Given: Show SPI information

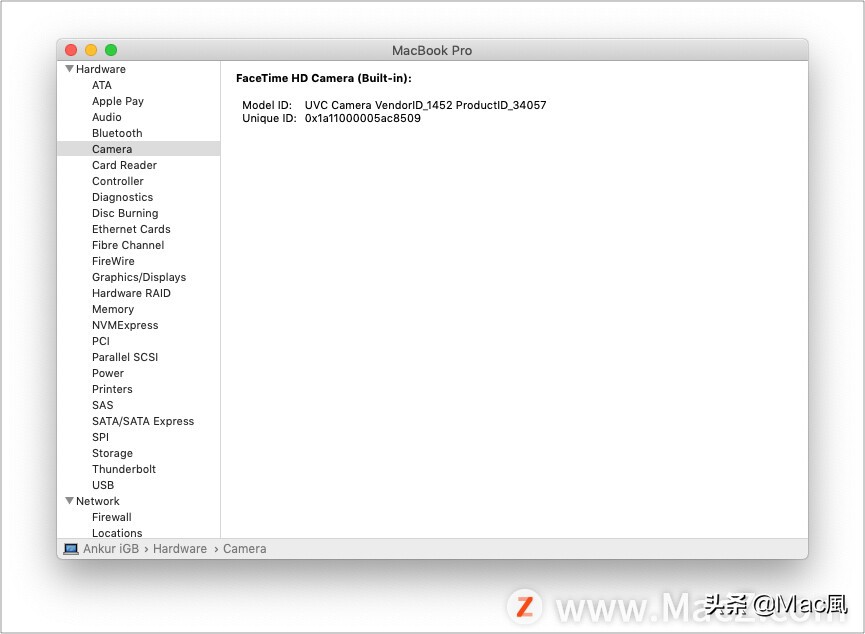Looking at the screenshot, I should 100,437.
